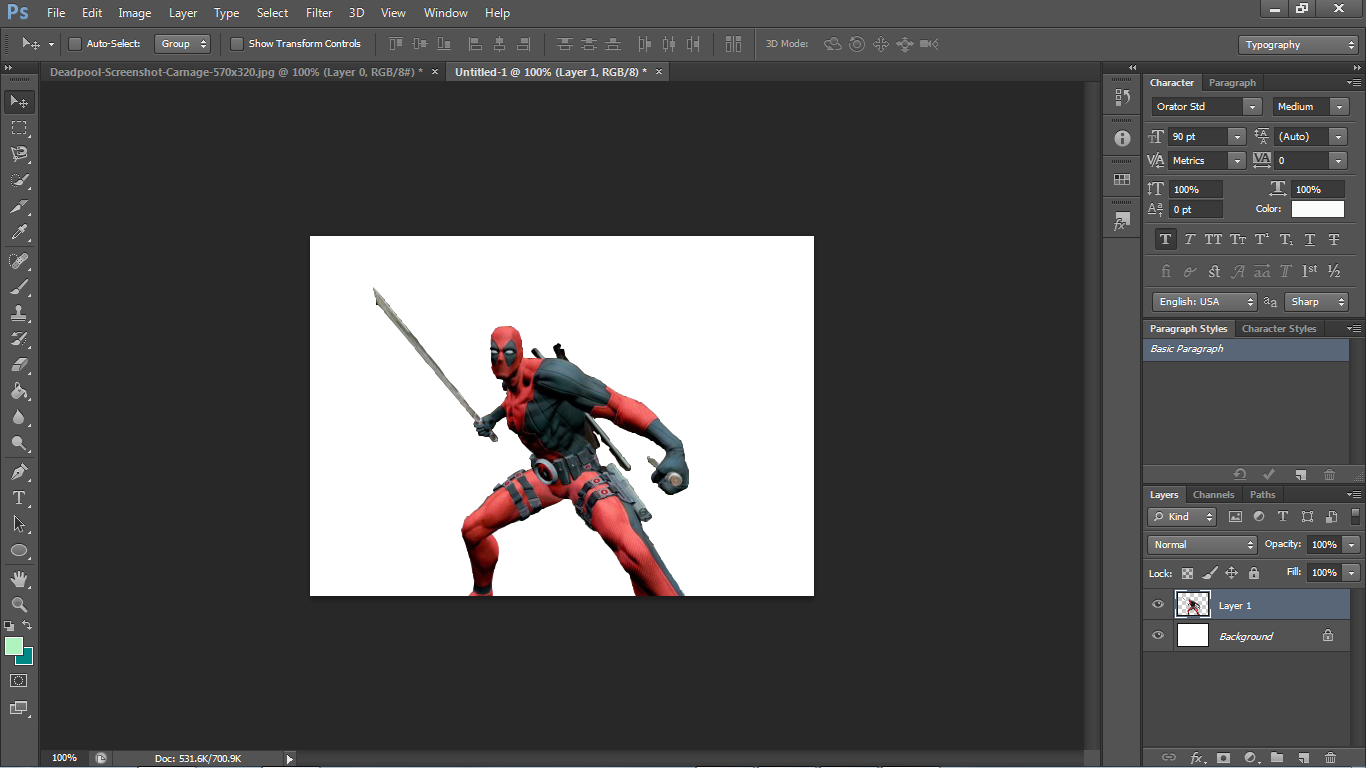Open the English: USA language dropdown
The height and width of the screenshot is (768, 1366).
click(1204, 302)
